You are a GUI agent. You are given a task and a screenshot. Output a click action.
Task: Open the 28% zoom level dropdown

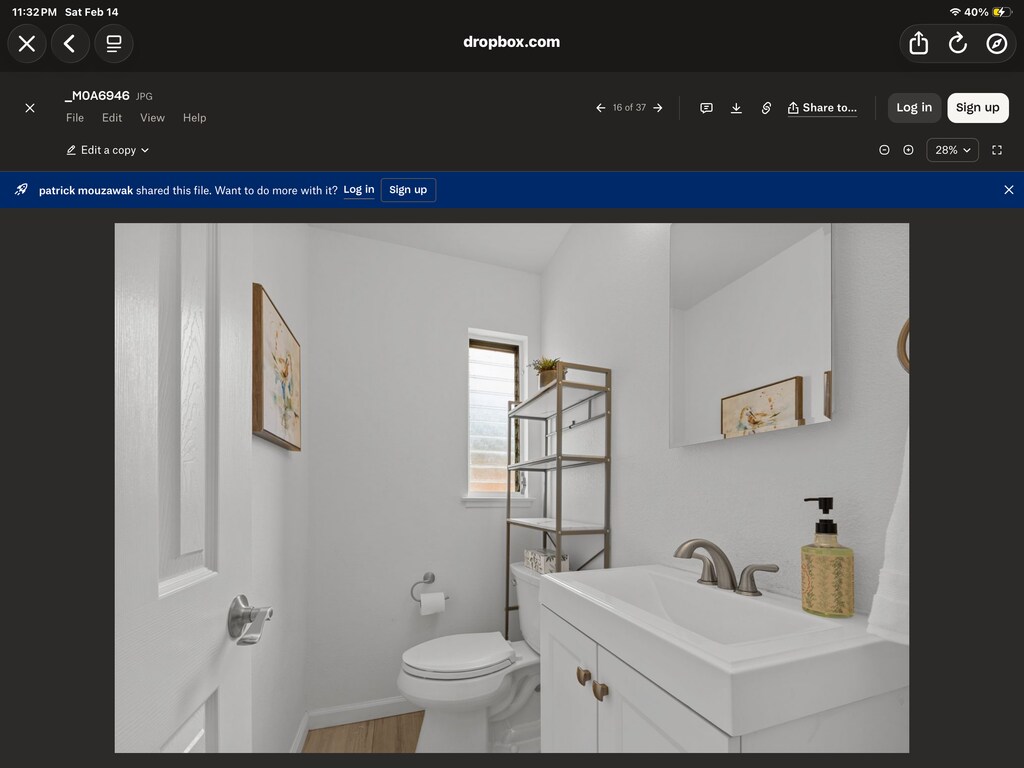952,150
